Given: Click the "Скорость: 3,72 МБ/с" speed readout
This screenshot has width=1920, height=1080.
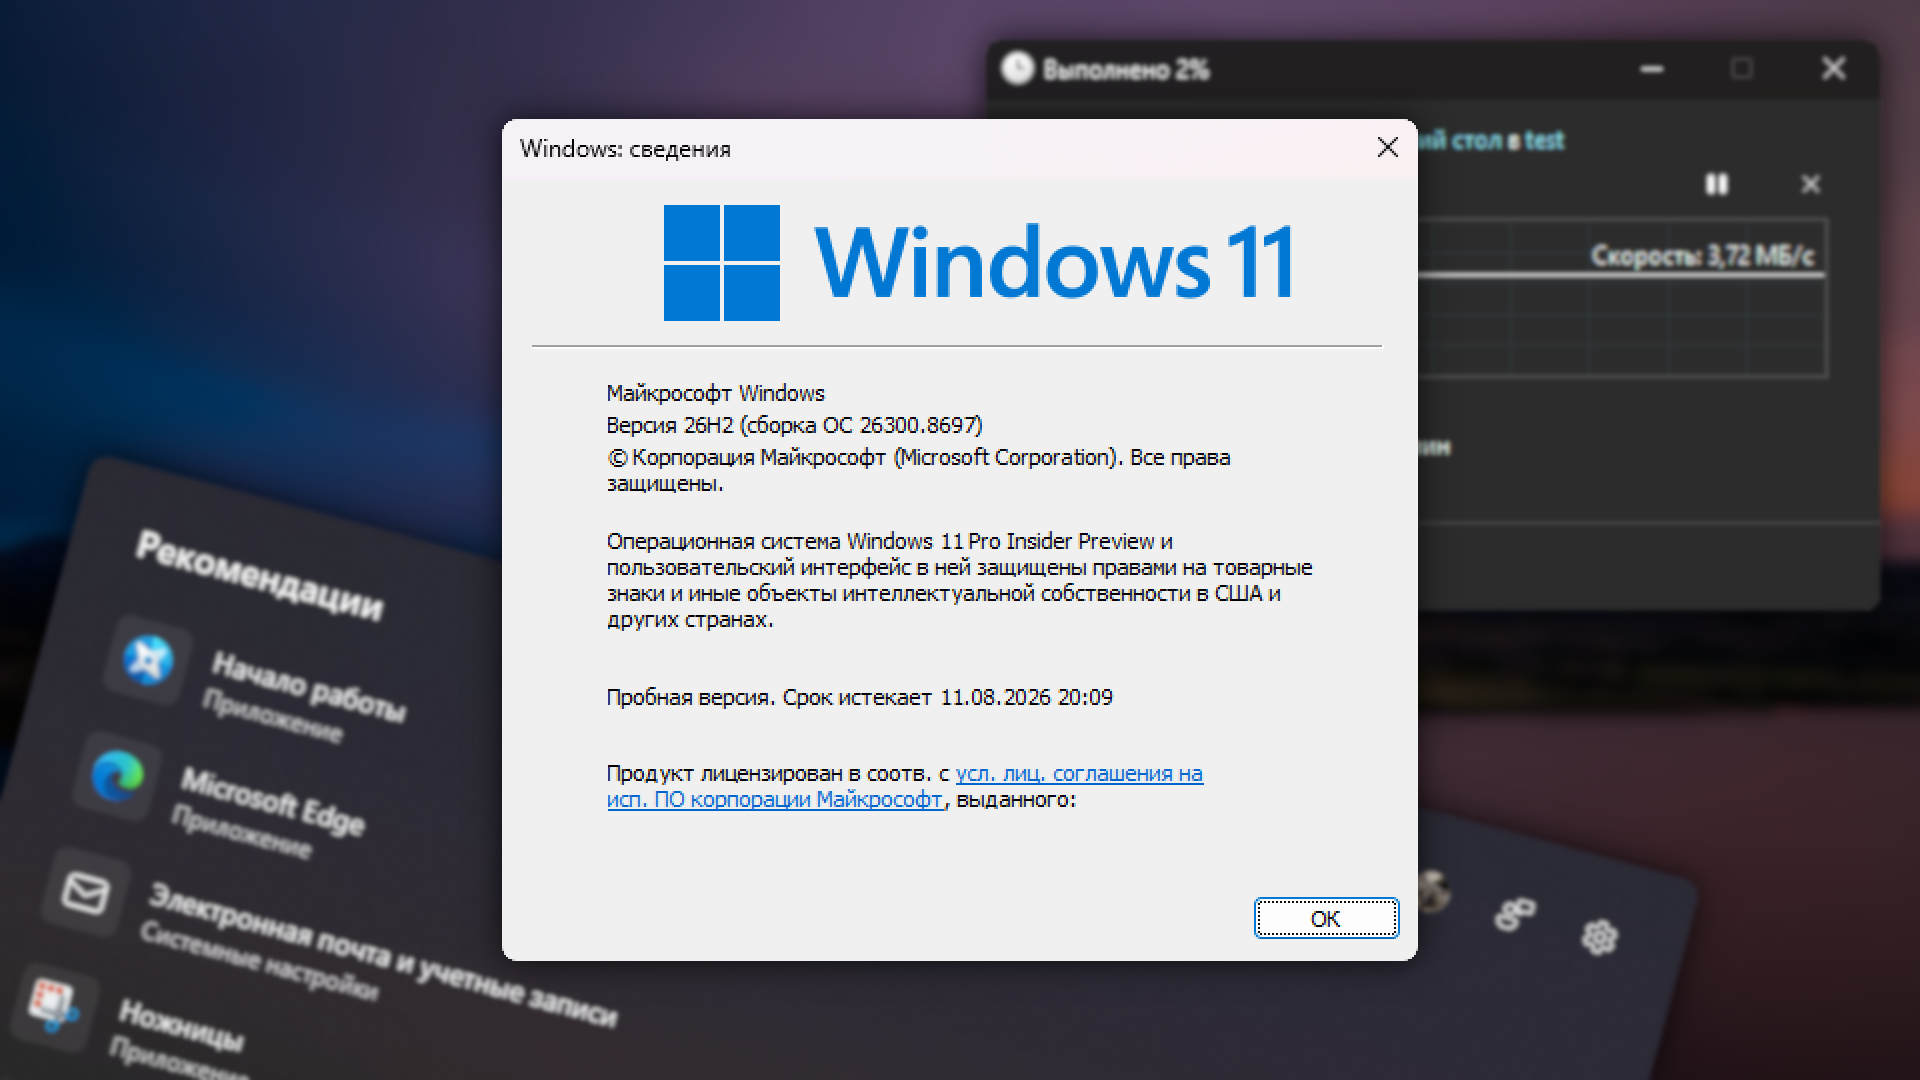Looking at the screenshot, I should click(x=1702, y=256).
